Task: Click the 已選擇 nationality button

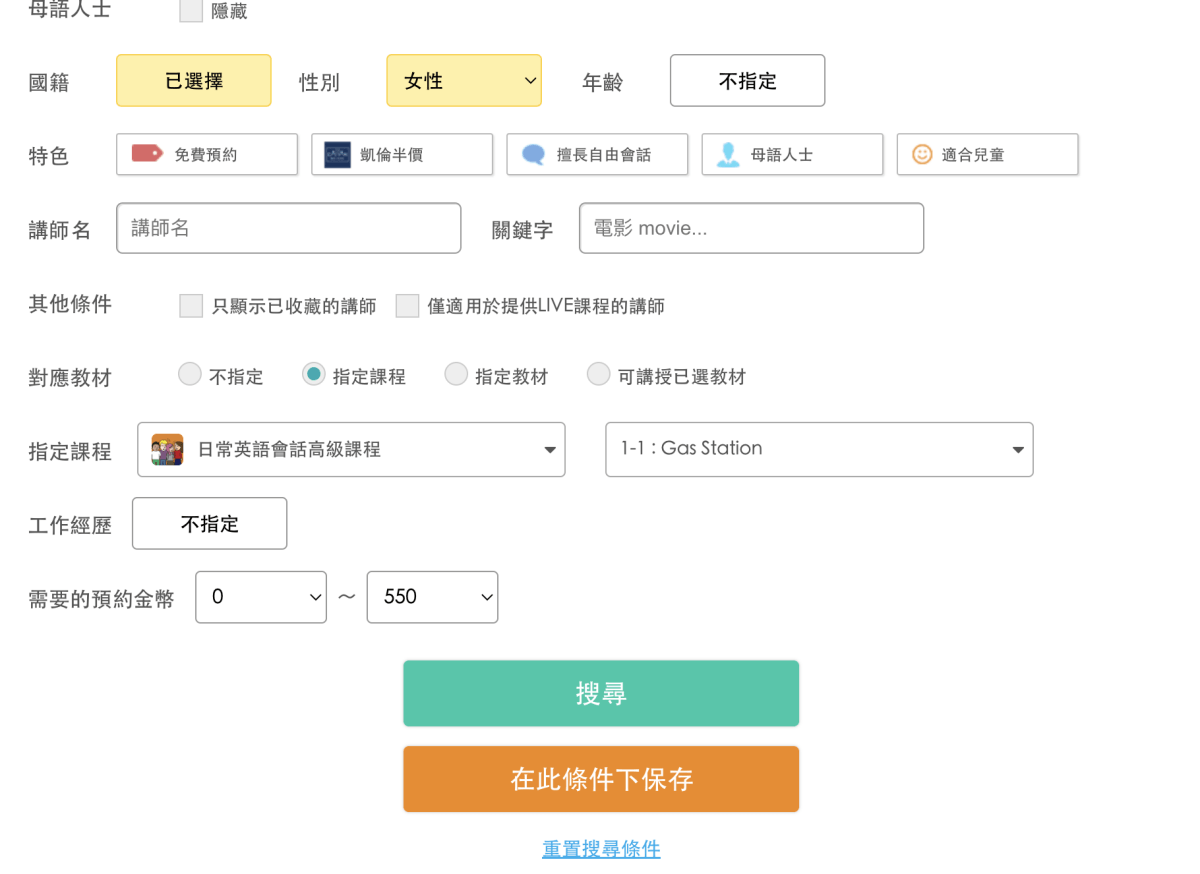Action: coord(193,81)
